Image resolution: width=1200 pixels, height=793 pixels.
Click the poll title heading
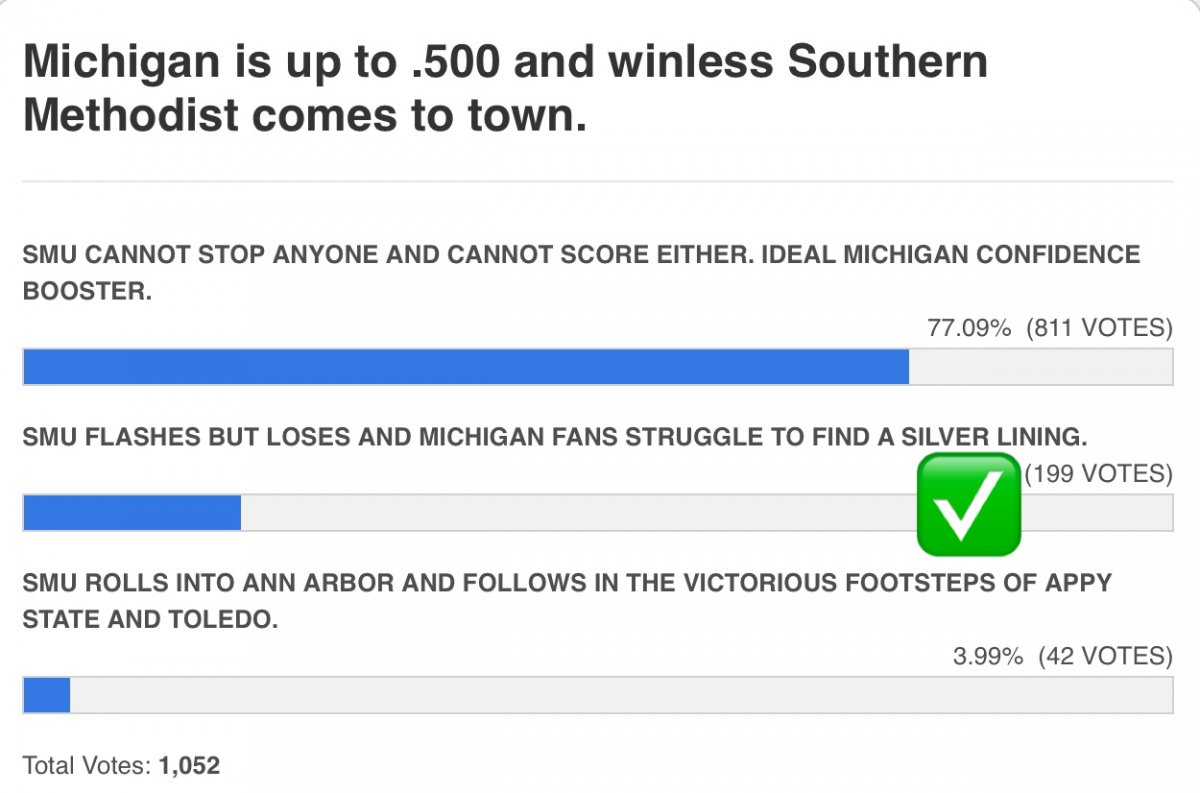505,89
